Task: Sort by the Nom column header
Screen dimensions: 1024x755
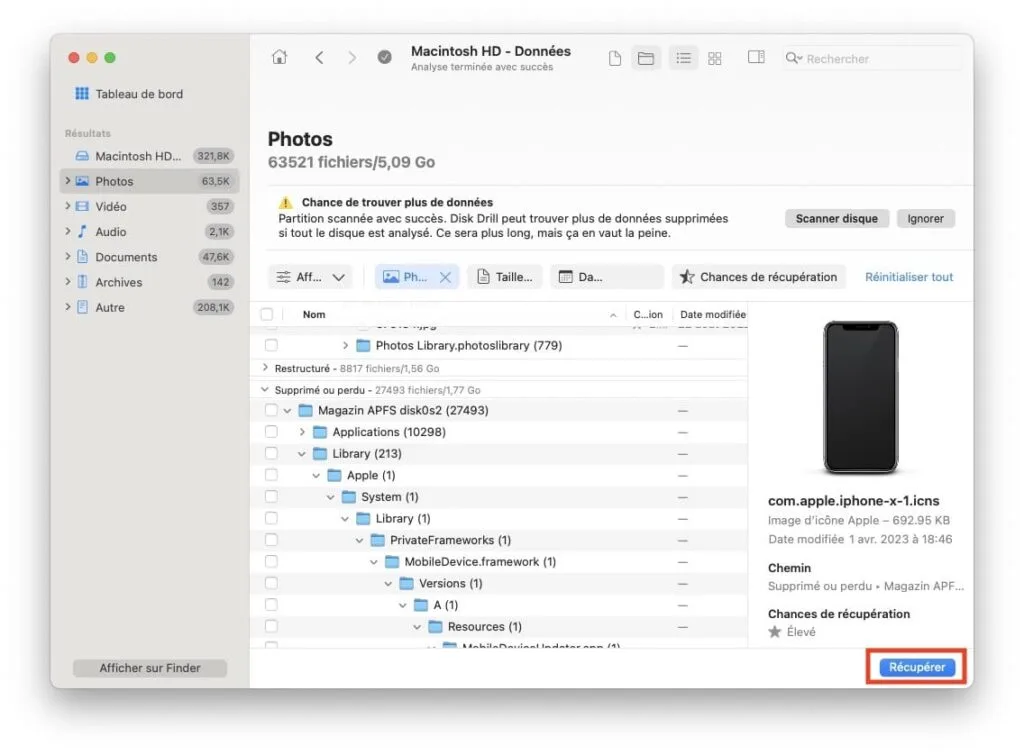Action: (x=313, y=313)
